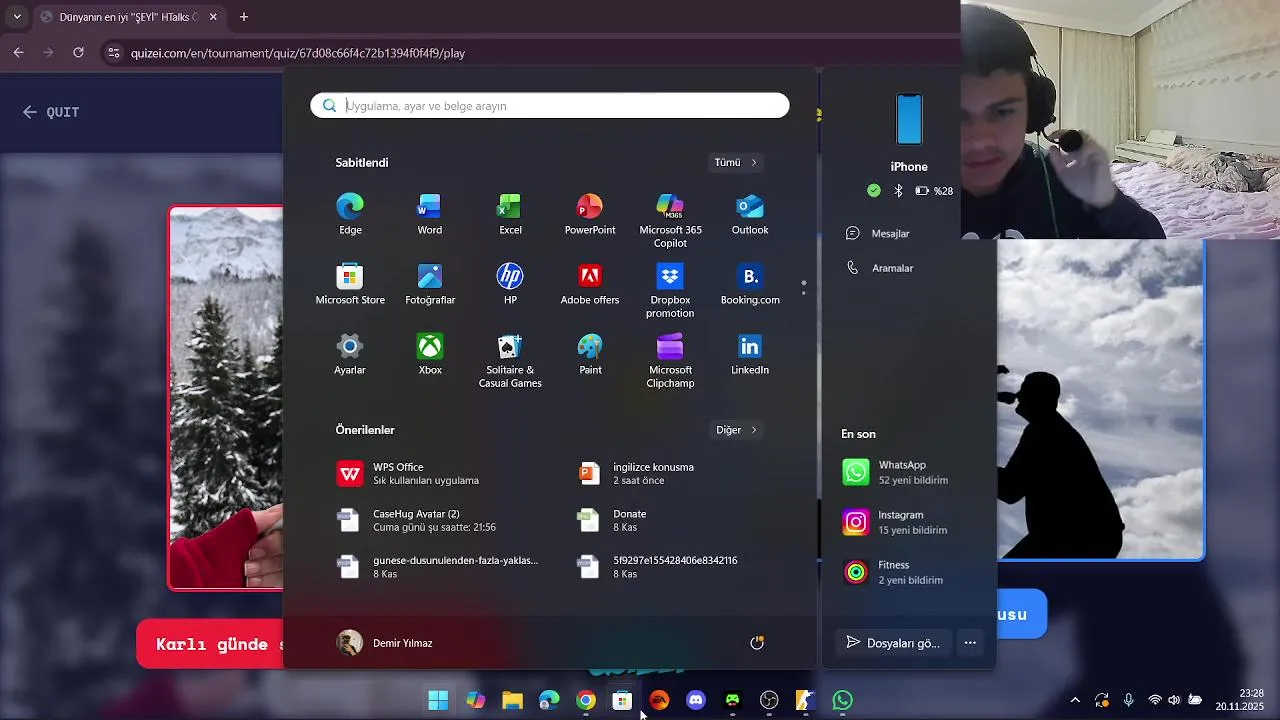Open volume control in system tray
1280x720 pixels.
(1174, 700)
